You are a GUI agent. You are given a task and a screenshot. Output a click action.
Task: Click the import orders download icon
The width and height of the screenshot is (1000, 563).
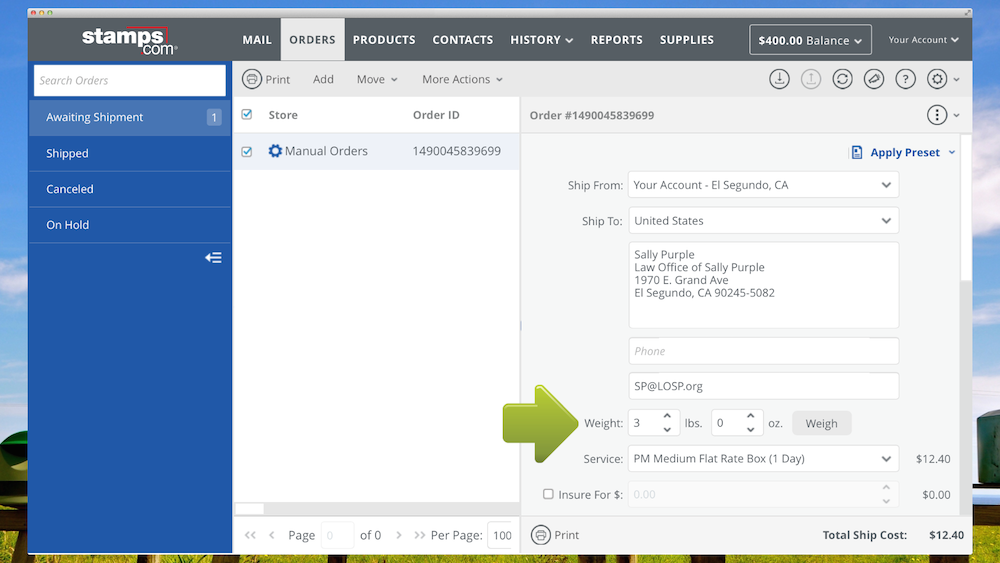[779, 79]
